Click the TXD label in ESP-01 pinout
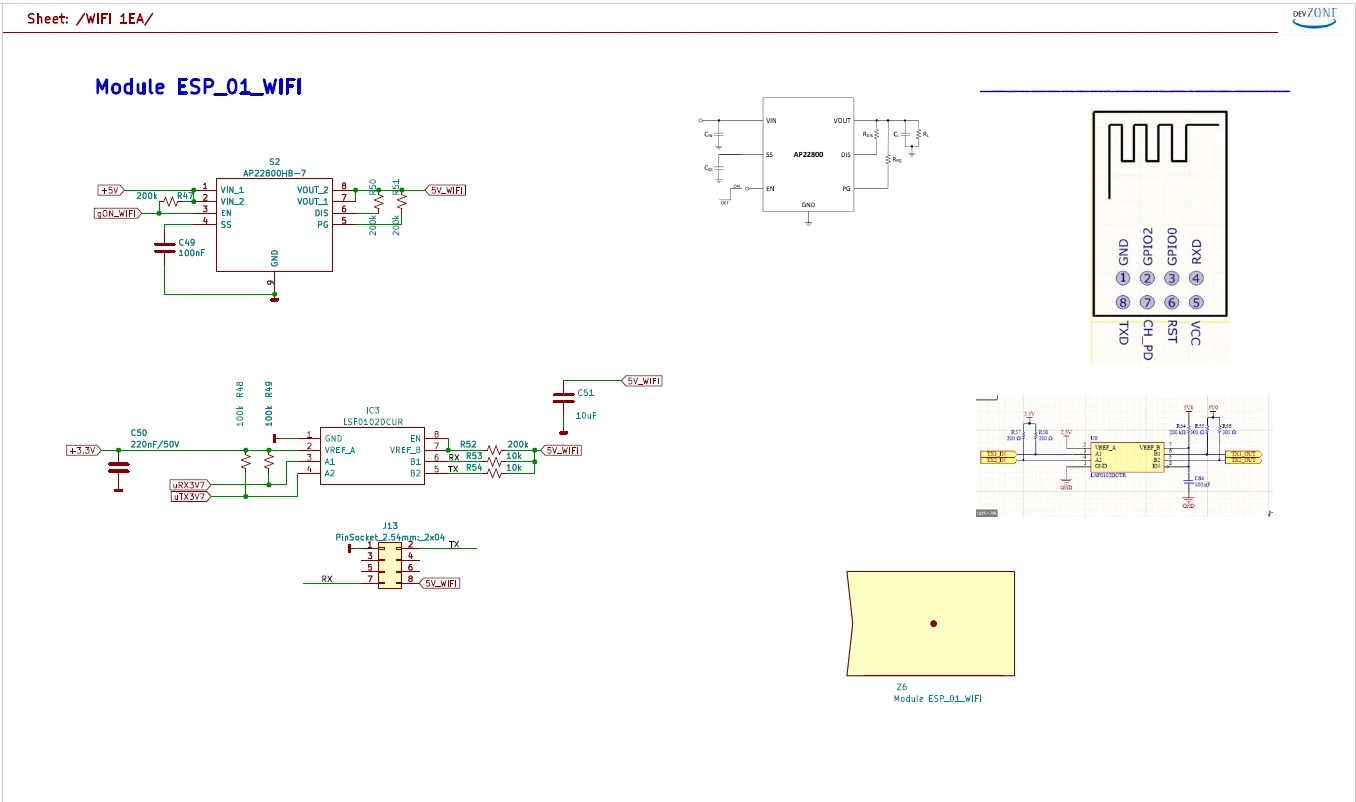The width and height of the screenshot is (1356, 802). click(x=1124, y=334)
